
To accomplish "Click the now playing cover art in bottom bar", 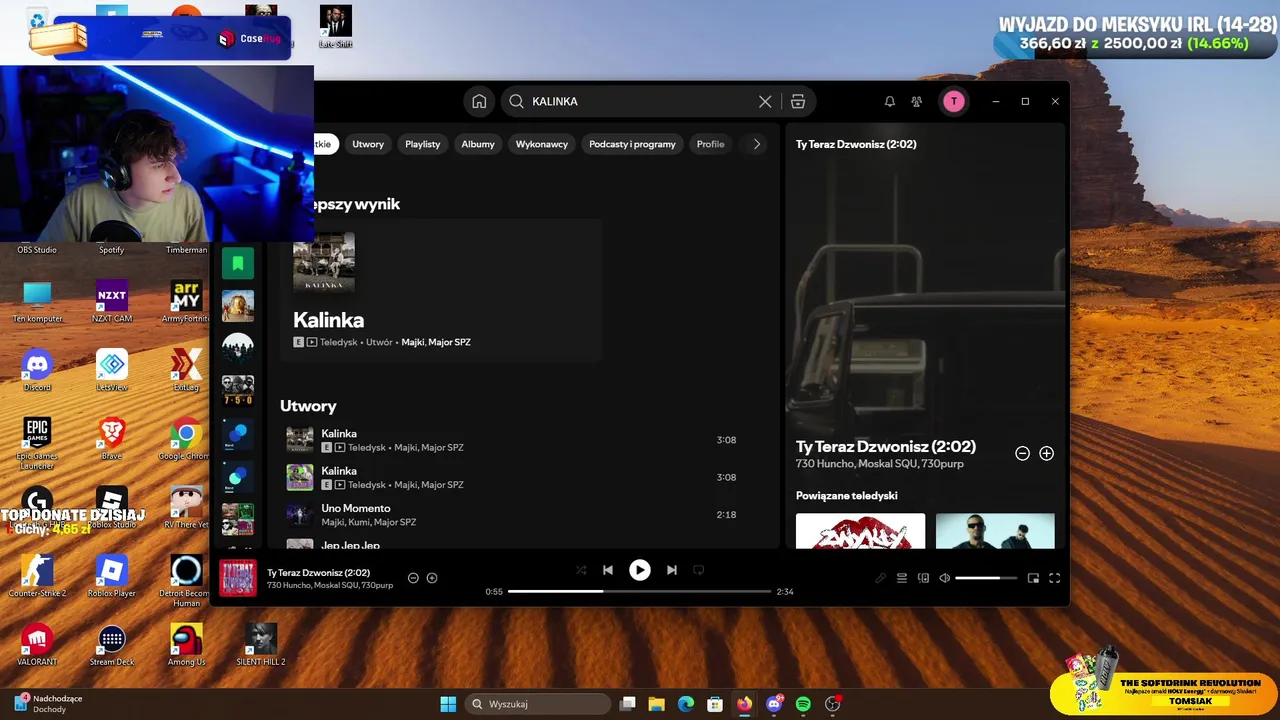I will (x=238, y=578).
